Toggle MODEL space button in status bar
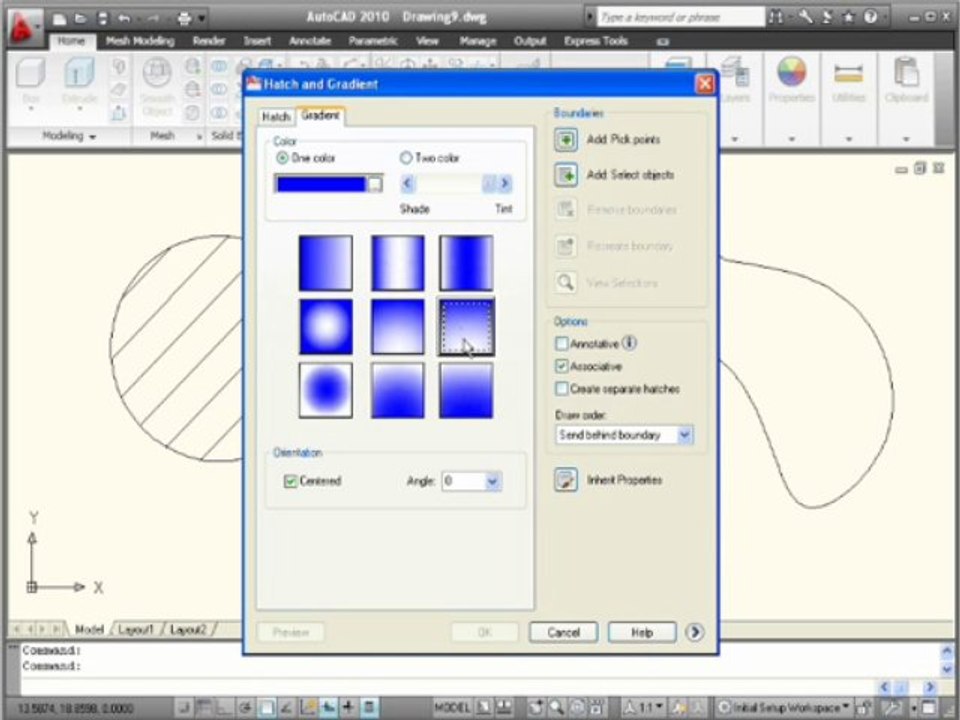The image size is (960, 720). pyautogui.click(x=452, y=708)
